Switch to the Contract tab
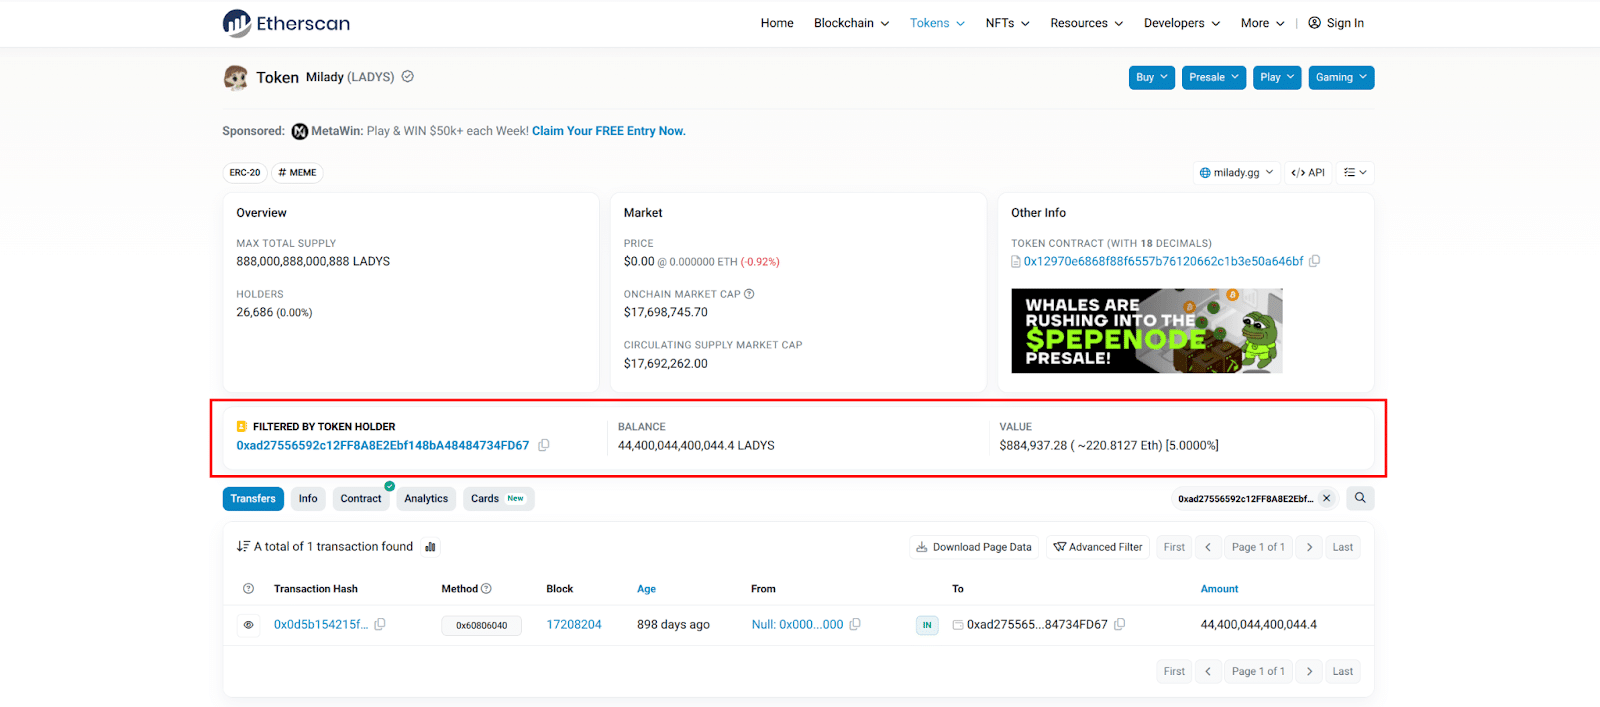 click(361, 498)
